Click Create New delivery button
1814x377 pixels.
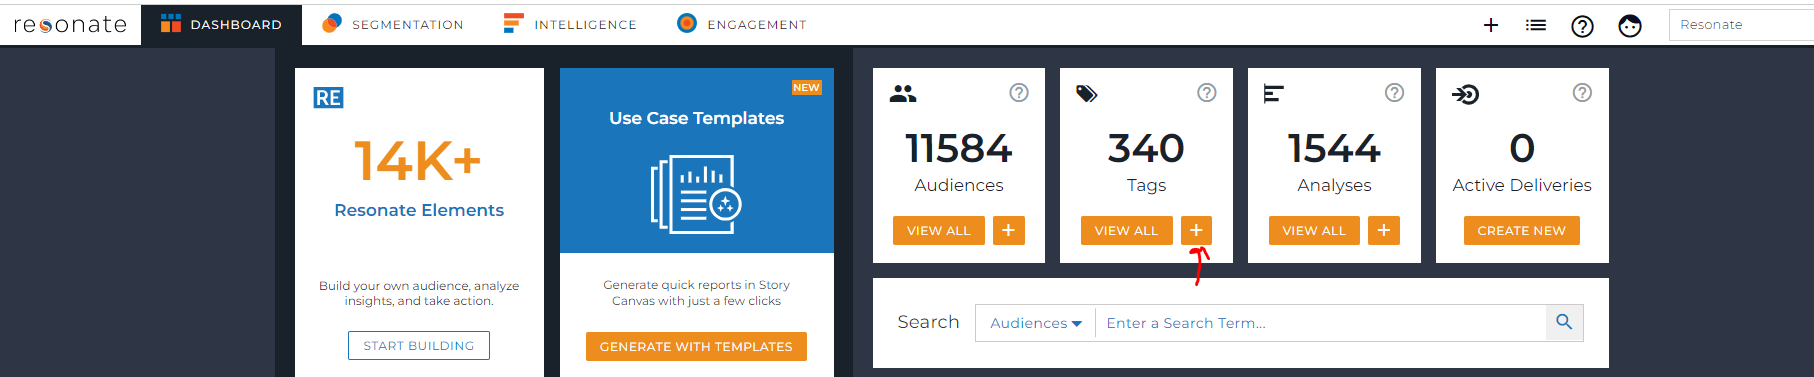[1522, 230]
